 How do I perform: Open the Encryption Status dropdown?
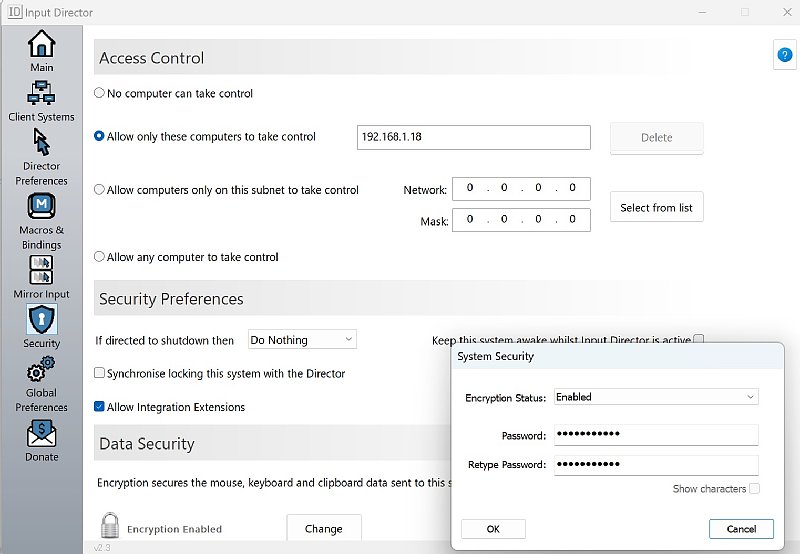pos(656,397)
